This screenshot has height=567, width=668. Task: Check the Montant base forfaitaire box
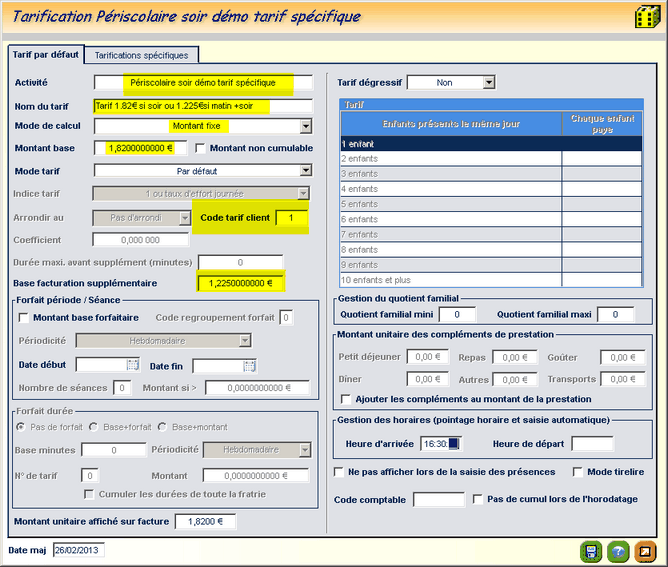pos(24,318)
